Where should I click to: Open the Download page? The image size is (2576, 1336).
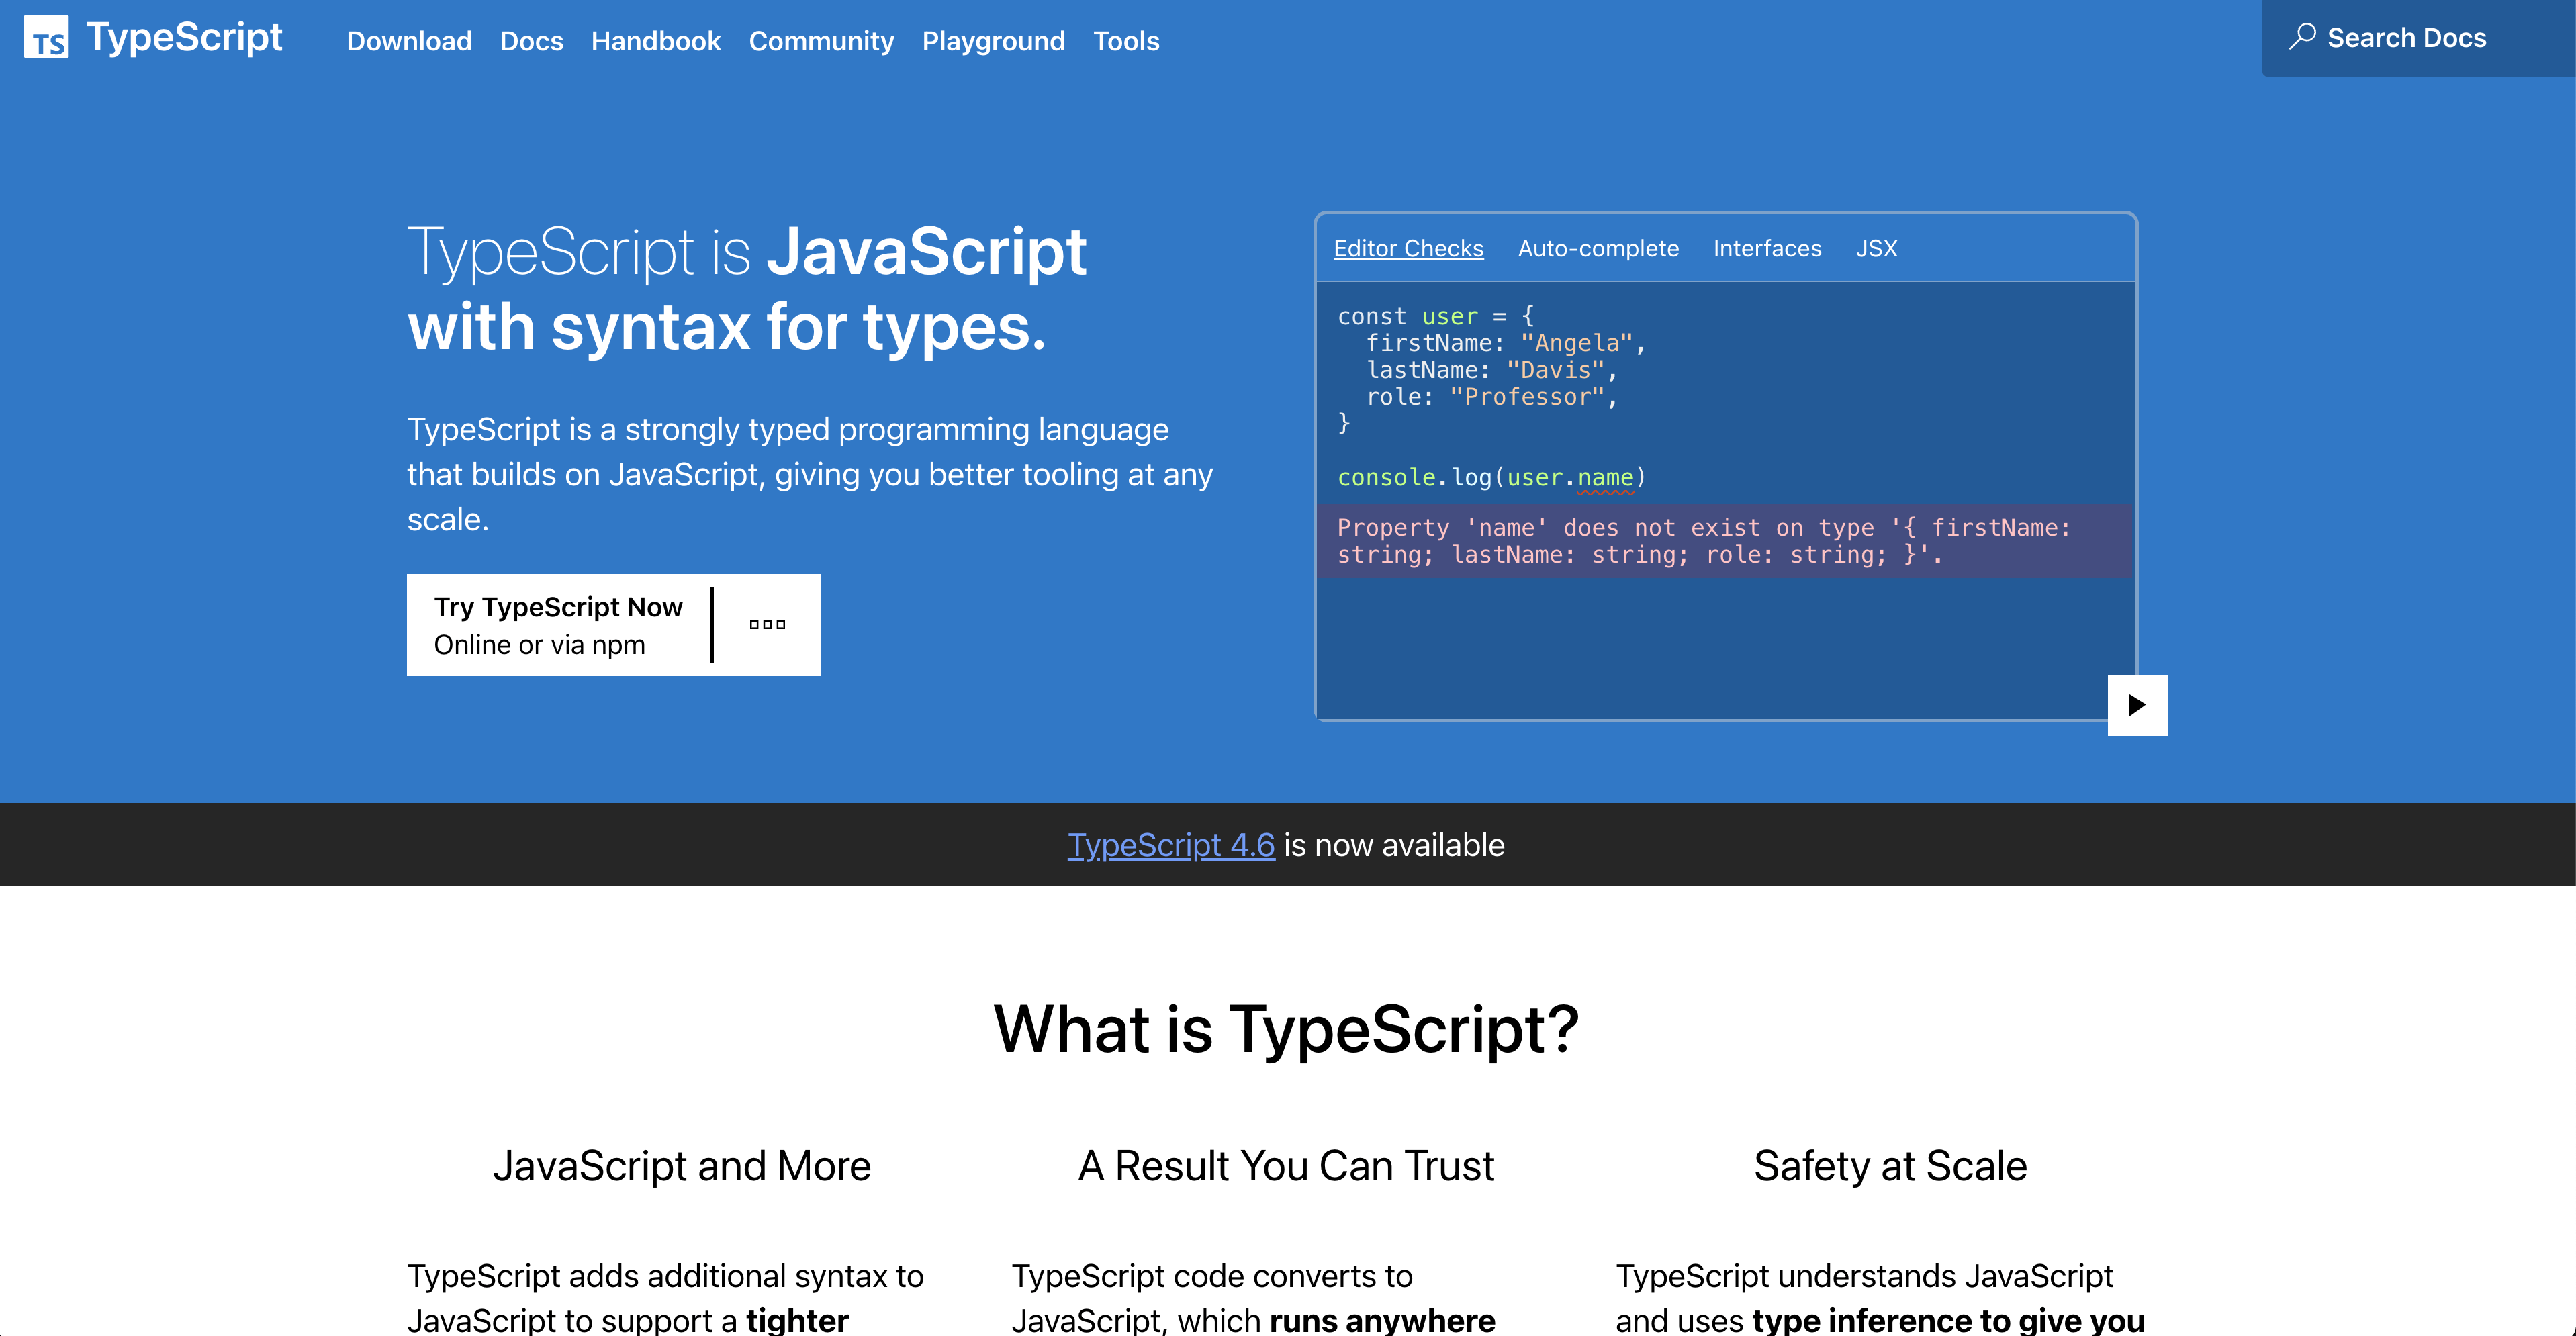[408, 41]
